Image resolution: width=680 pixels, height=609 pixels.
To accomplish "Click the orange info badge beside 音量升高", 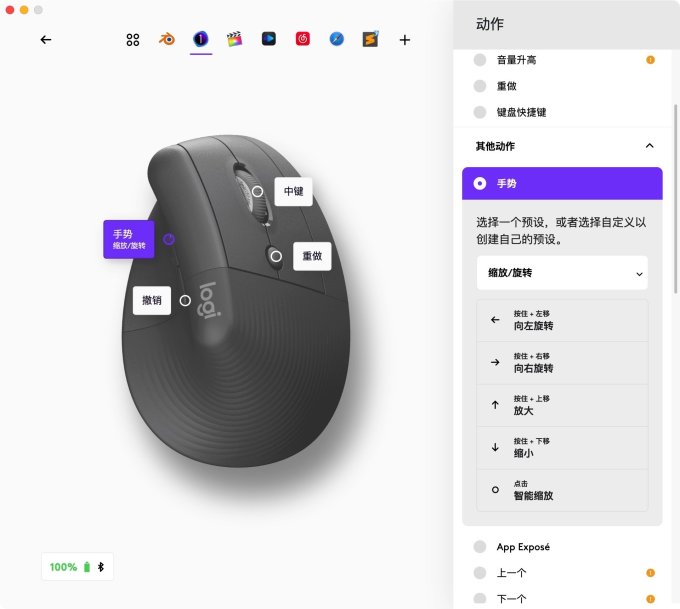I will (651, 60).
